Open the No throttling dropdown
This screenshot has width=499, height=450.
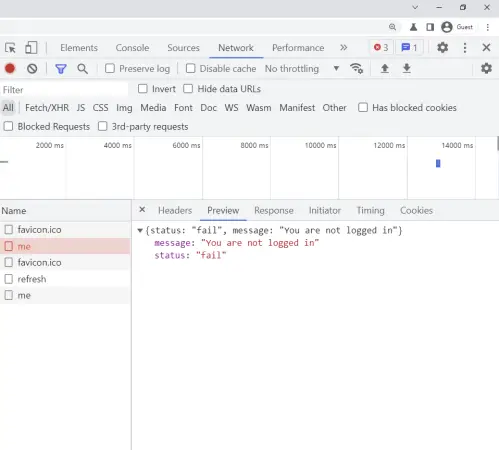coord(302,69)
